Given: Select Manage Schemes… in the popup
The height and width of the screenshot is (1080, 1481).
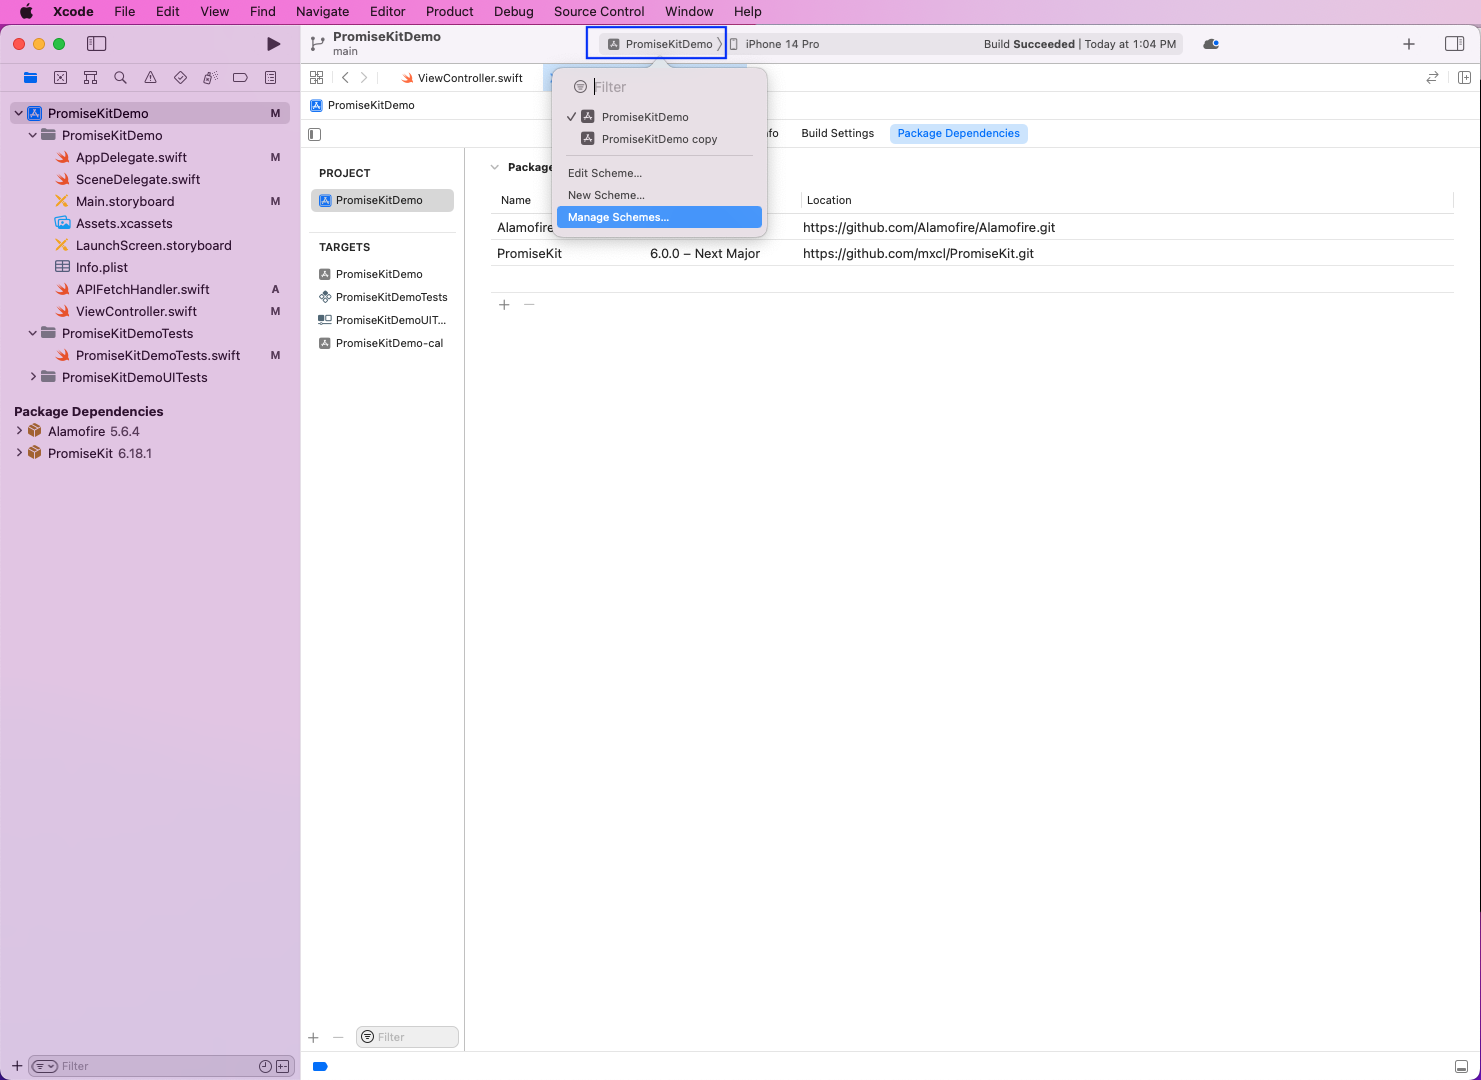Looking at the screenshot, I should point(659,217).
